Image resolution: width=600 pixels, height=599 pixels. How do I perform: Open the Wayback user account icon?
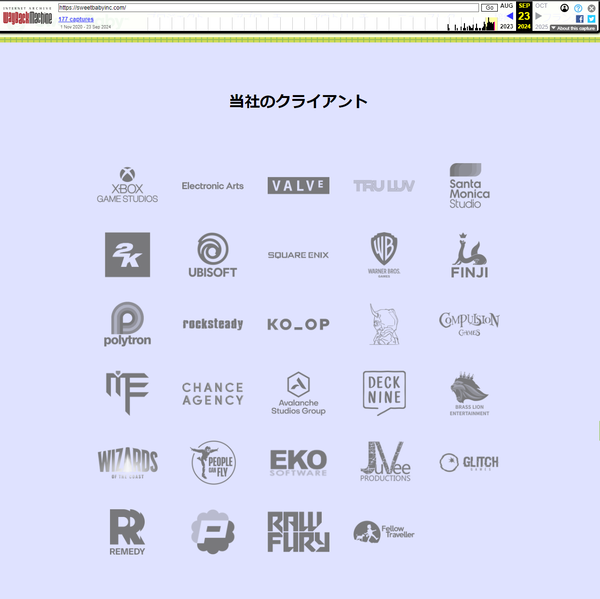(564, 8)
